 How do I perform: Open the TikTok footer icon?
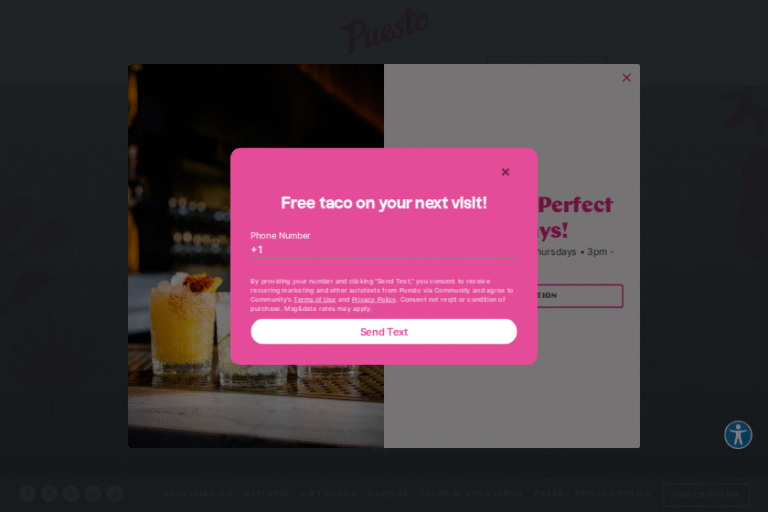tap(115, 493)
